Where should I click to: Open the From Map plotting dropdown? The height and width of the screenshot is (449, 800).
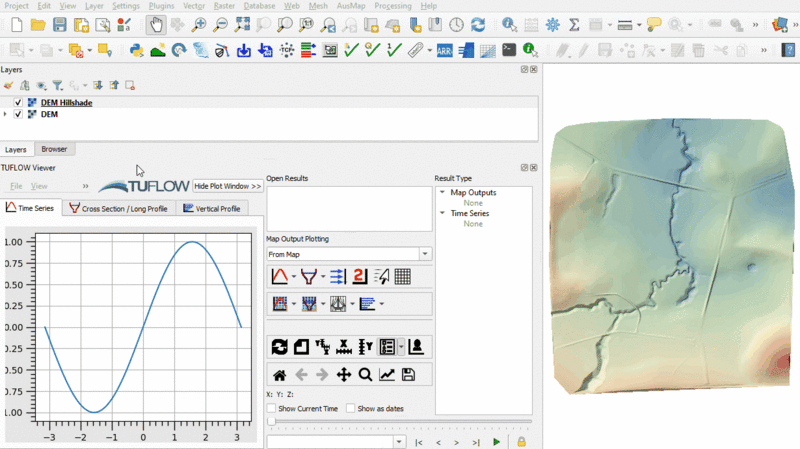coord(425,255)
